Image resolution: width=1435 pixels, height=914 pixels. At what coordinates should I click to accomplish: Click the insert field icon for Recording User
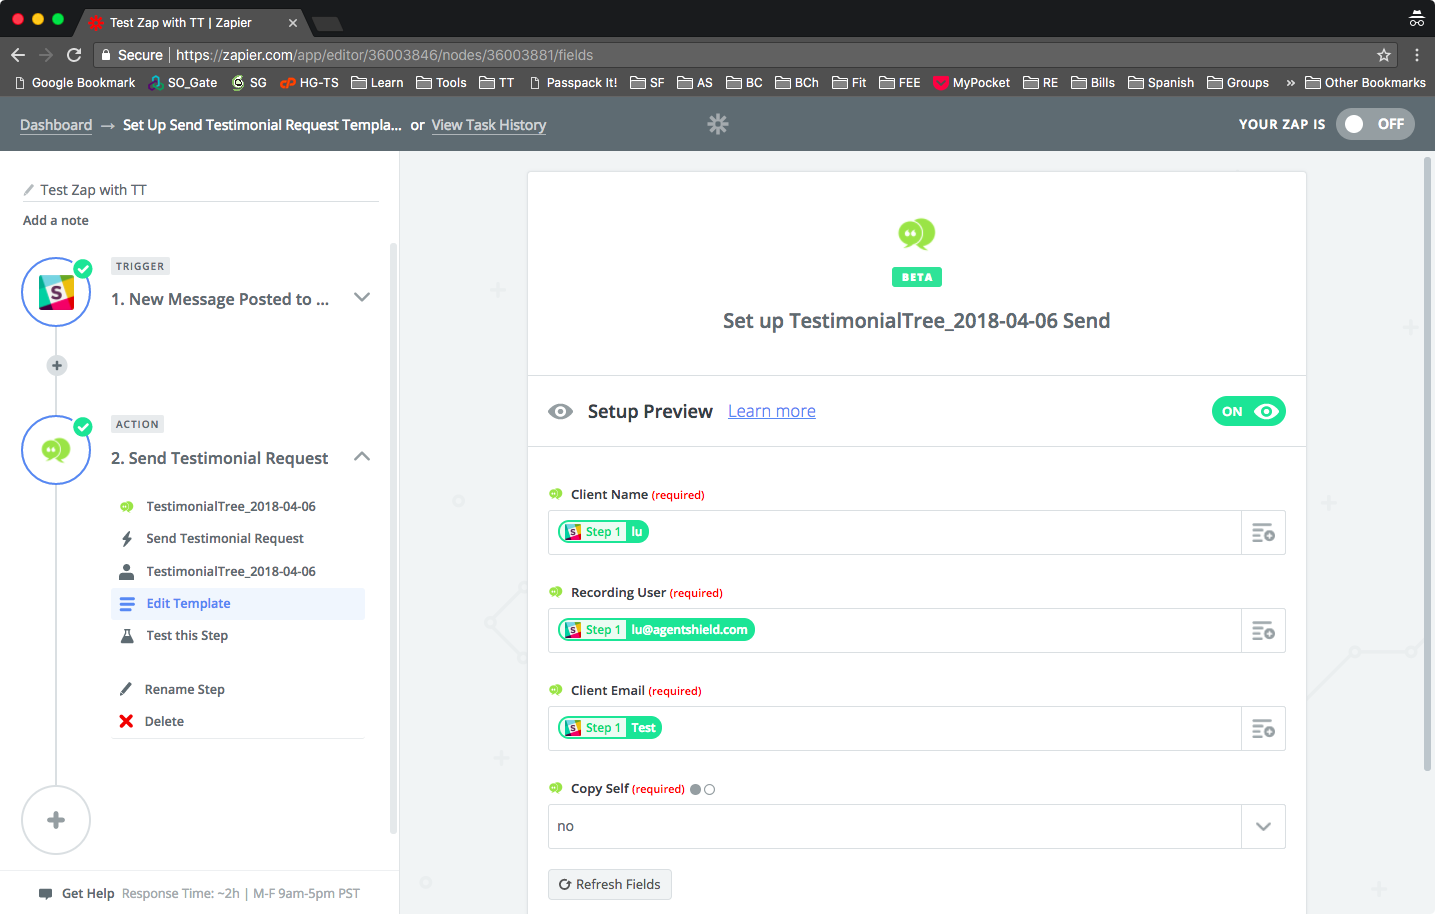click(1263, 631)
